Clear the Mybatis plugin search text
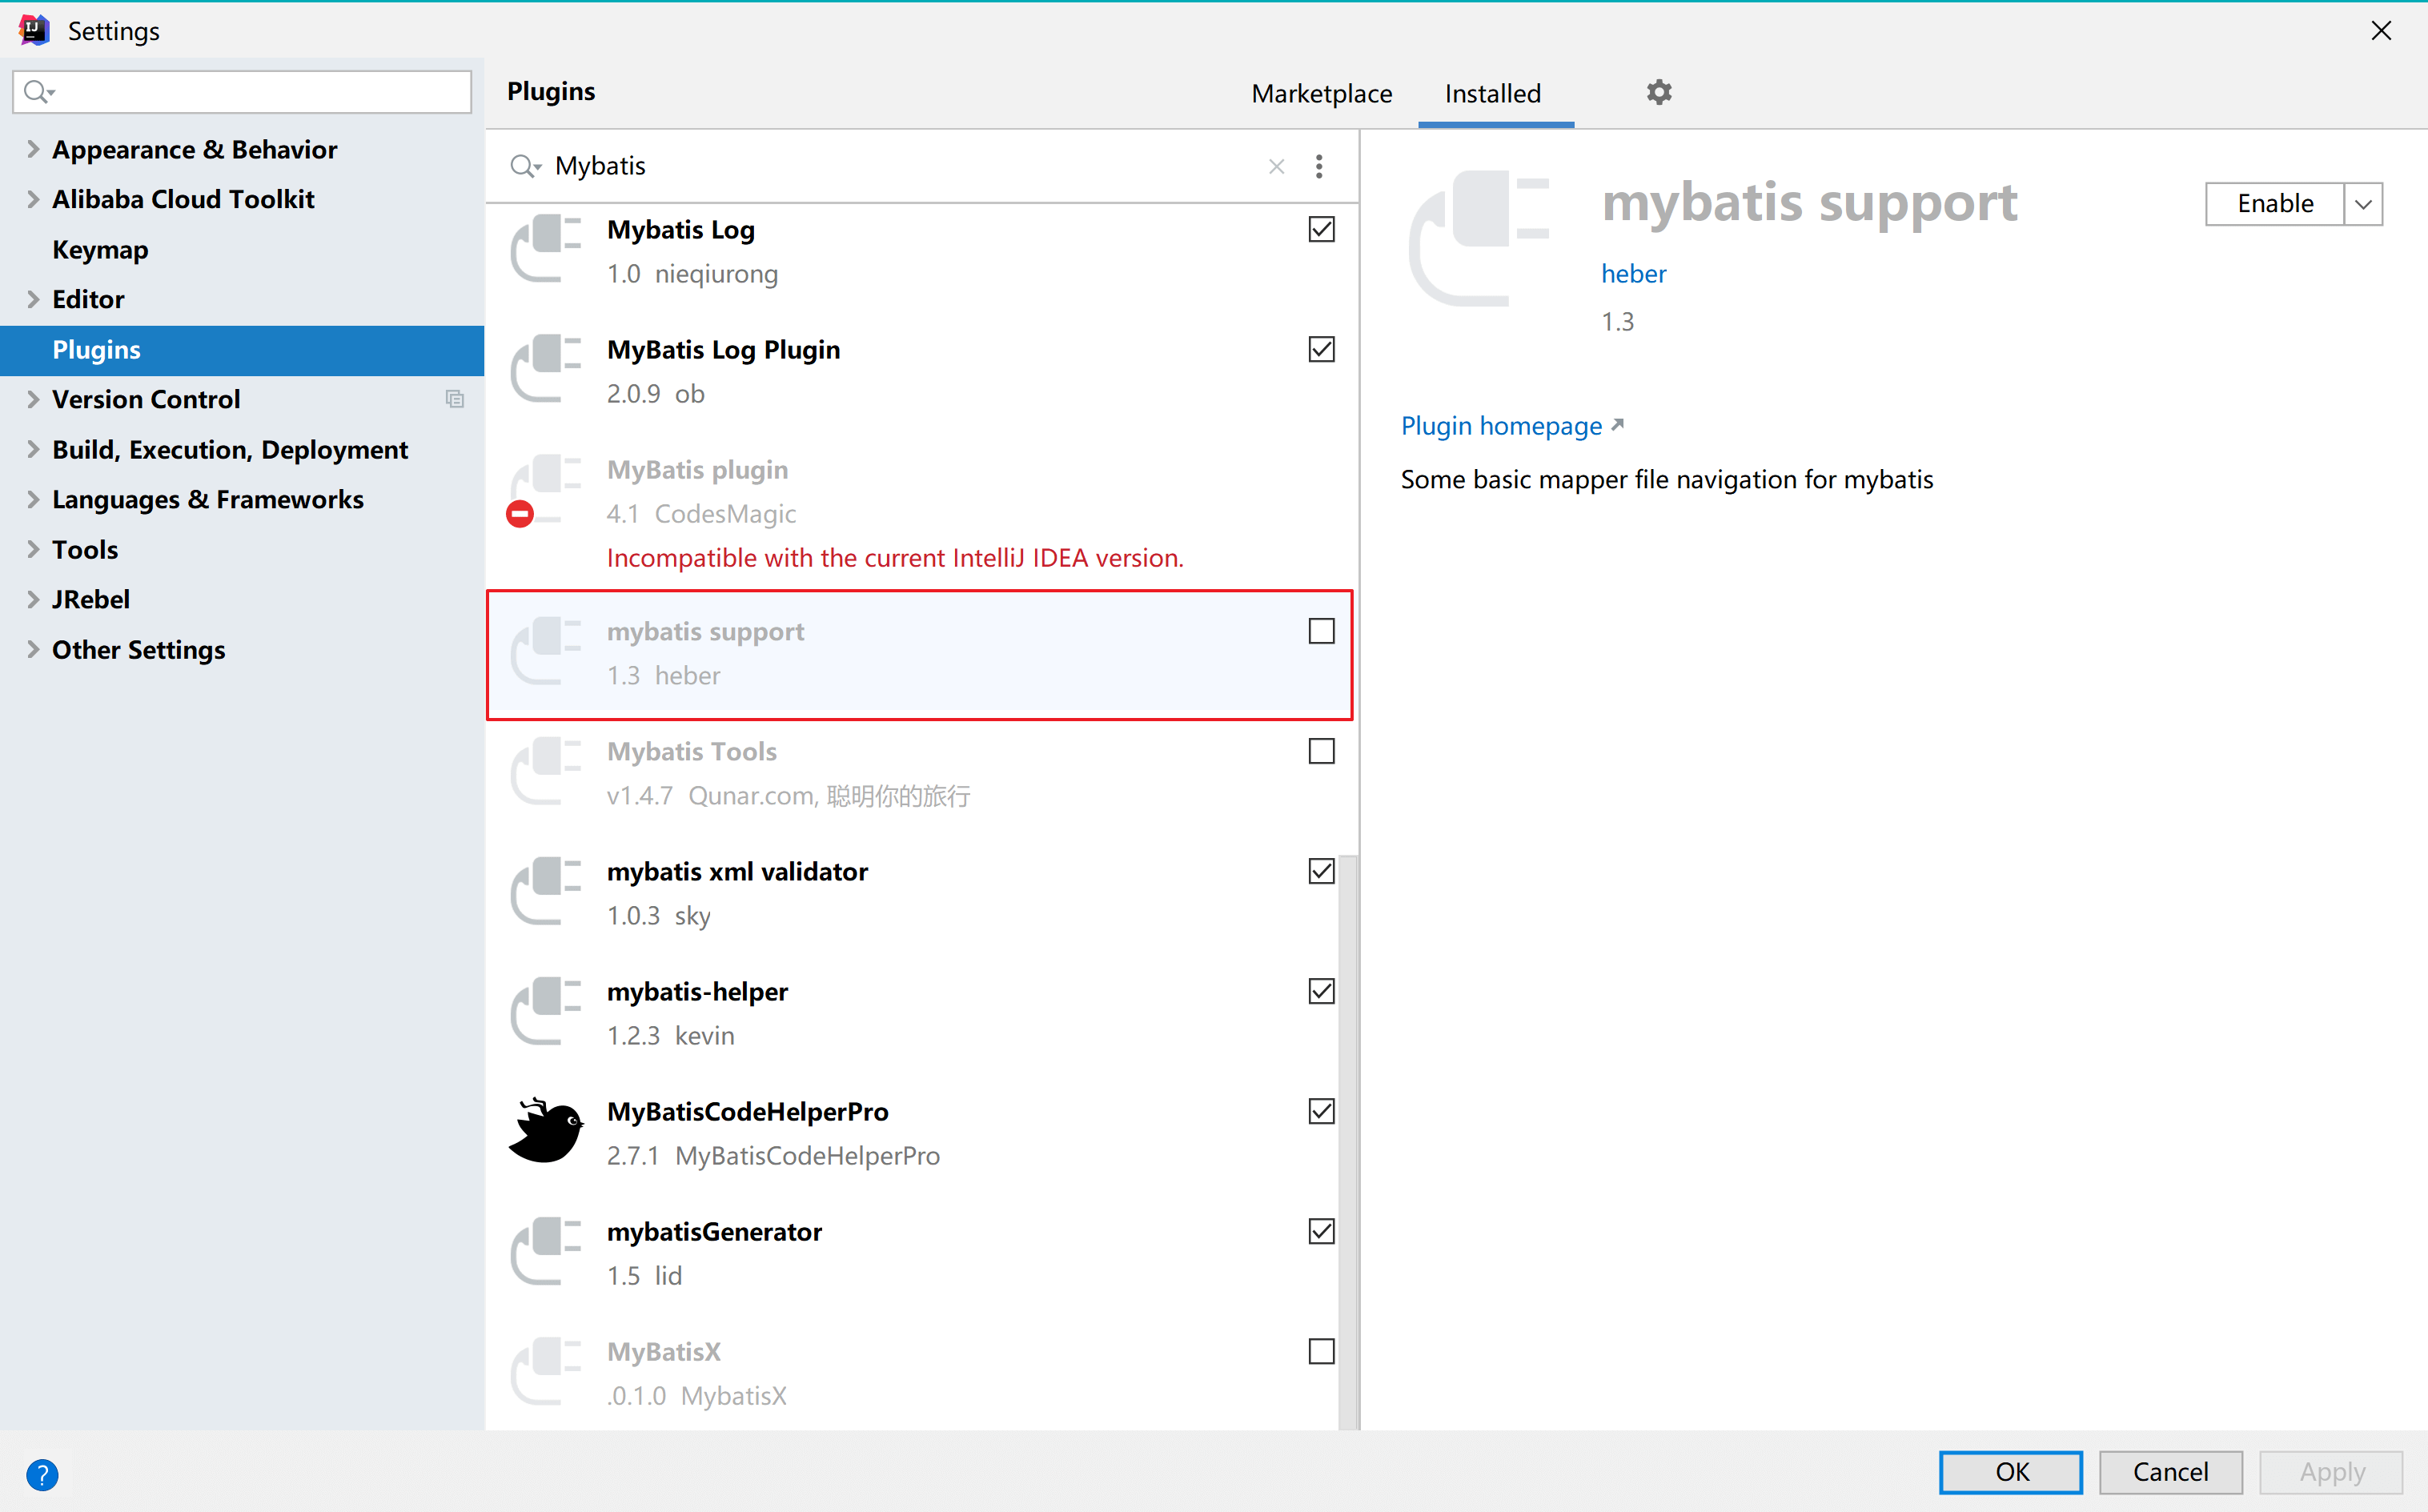This screenshot has width=2428, height=1512. pos(1276,166)
